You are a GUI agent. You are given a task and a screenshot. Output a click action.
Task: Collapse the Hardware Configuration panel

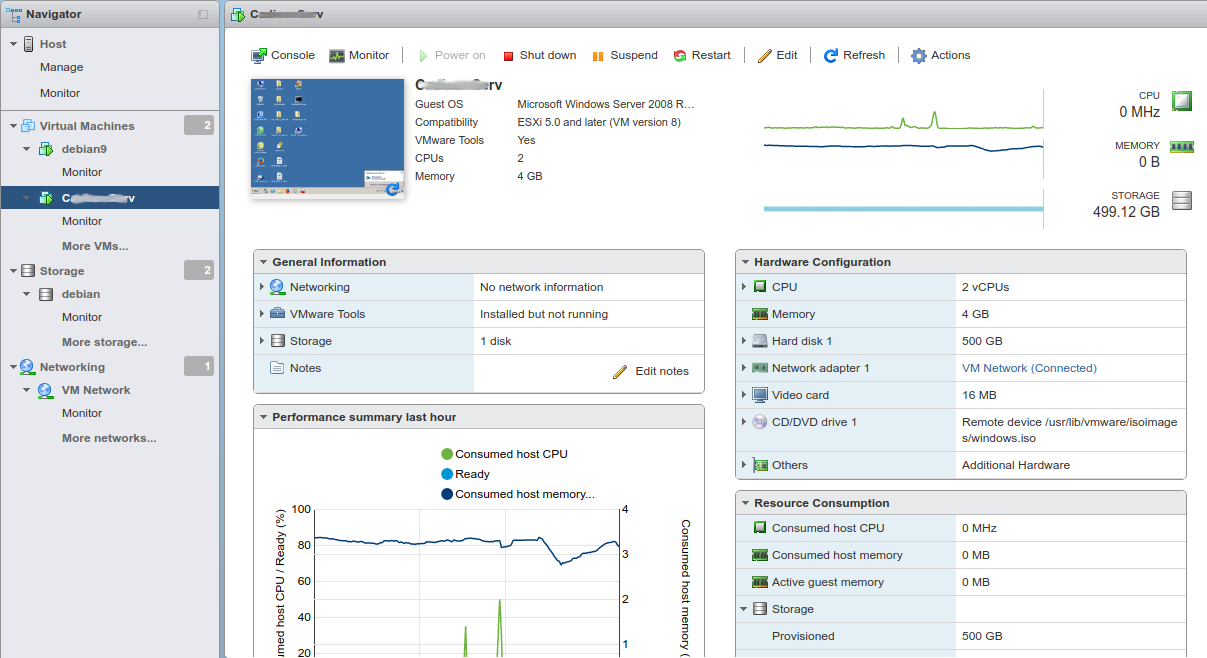click(x=745, y=262)
